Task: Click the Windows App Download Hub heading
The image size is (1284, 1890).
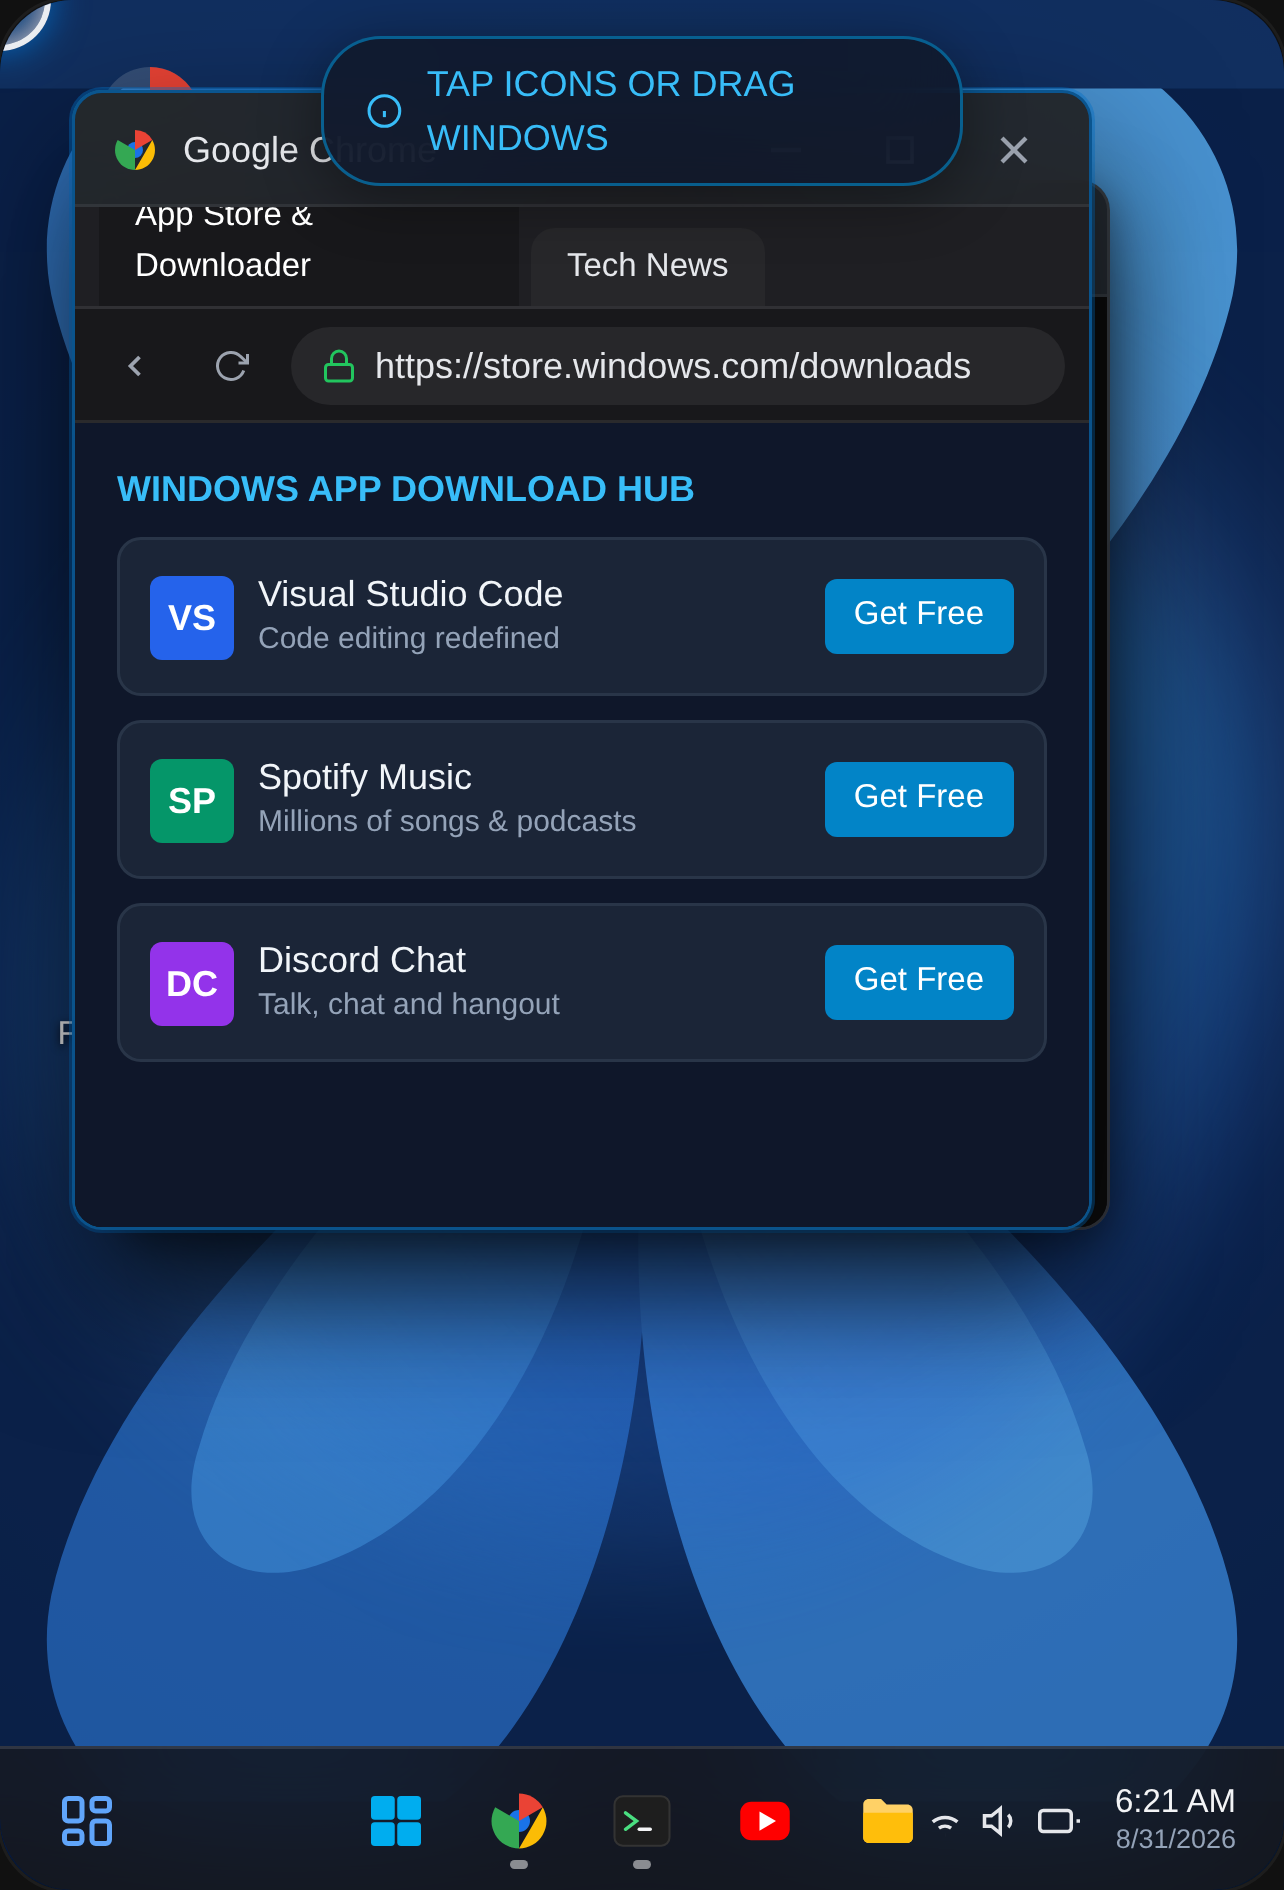Action: pyautogui.click(x=405, y=489)
